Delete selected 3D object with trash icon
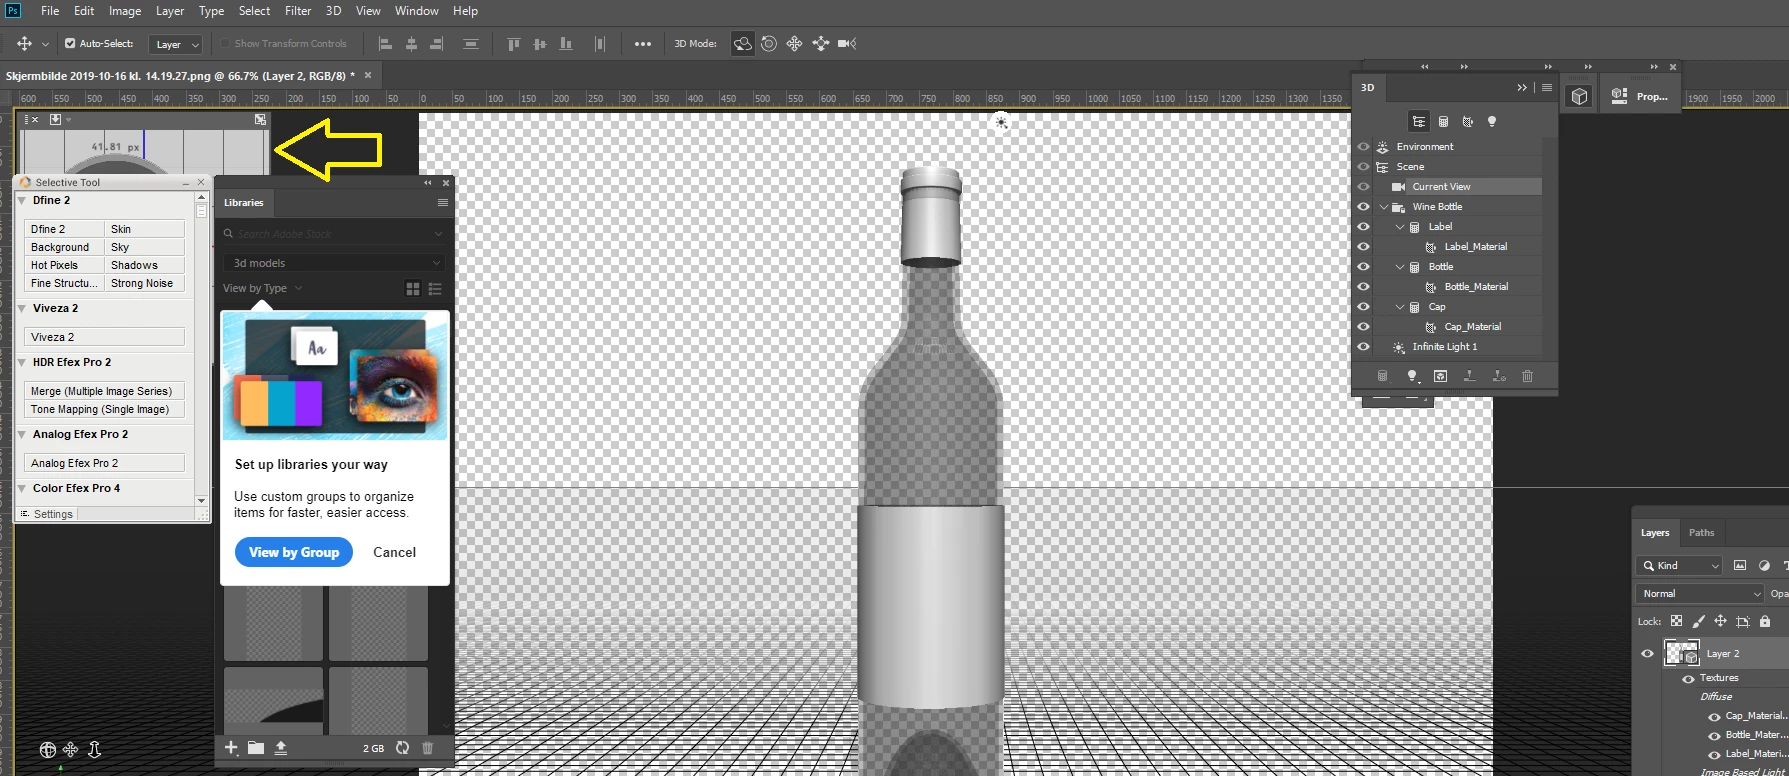The image size is (1789, 776). coord(1527,376)
